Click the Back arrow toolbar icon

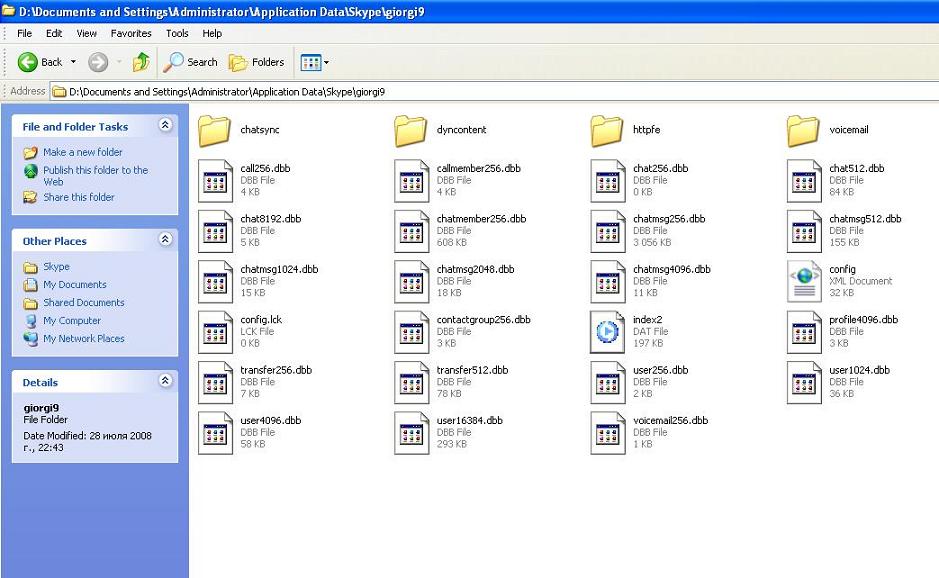(28, 62)
